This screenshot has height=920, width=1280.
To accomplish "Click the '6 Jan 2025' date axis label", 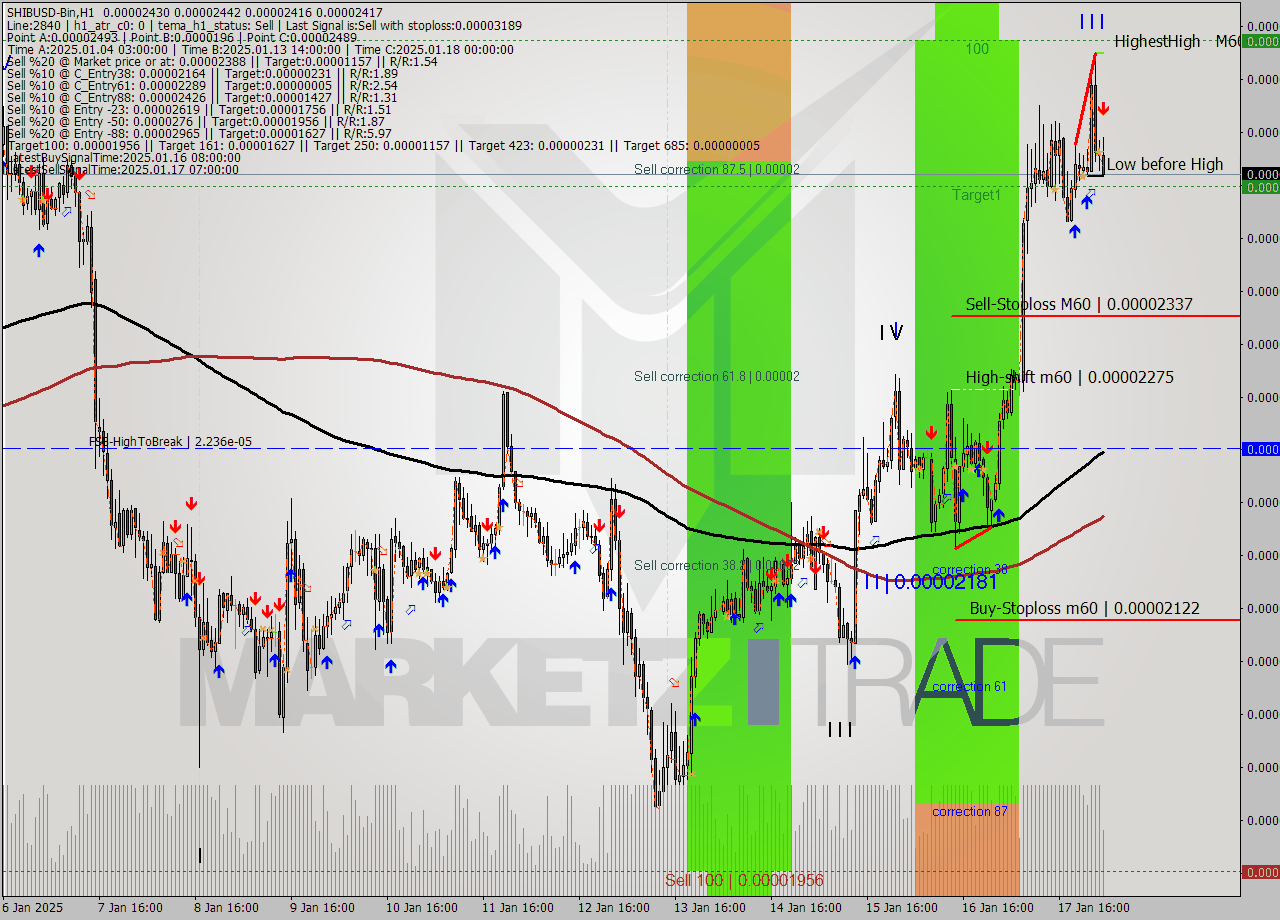I will 32,908.
